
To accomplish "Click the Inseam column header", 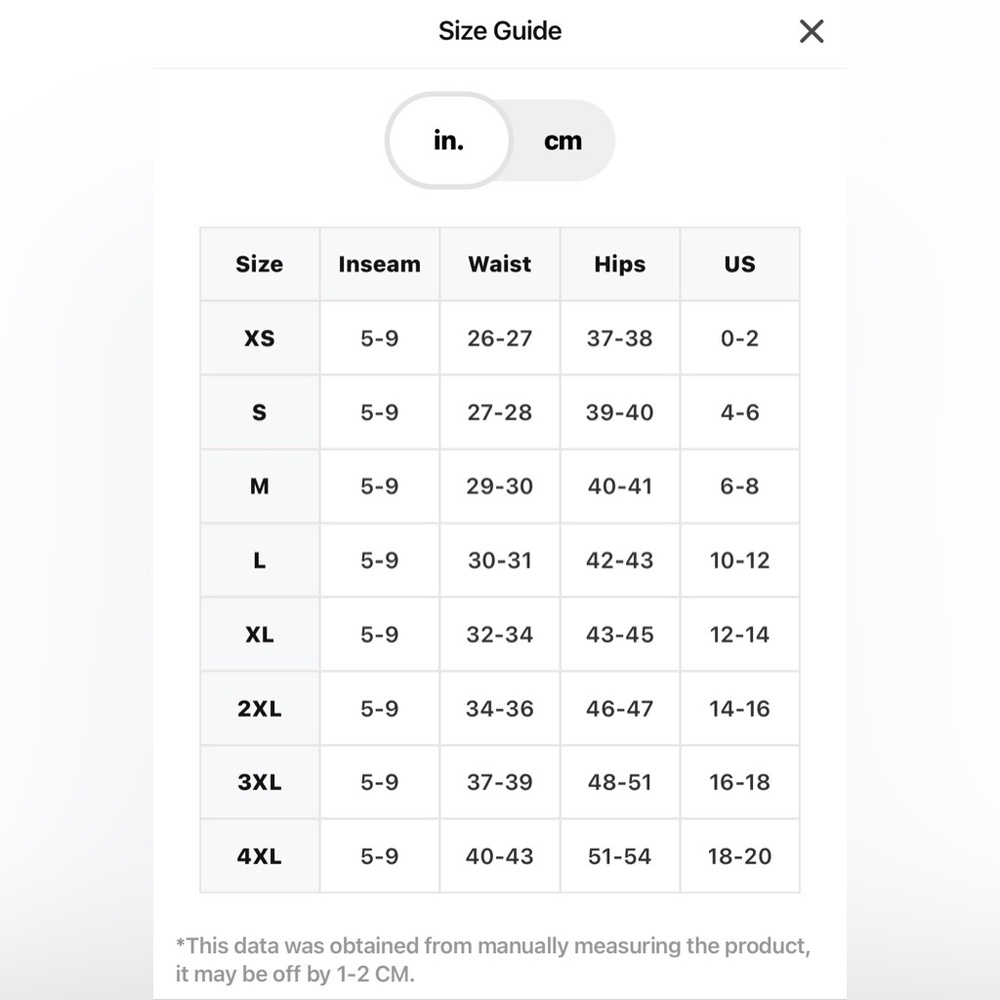I will pos(379,264).
